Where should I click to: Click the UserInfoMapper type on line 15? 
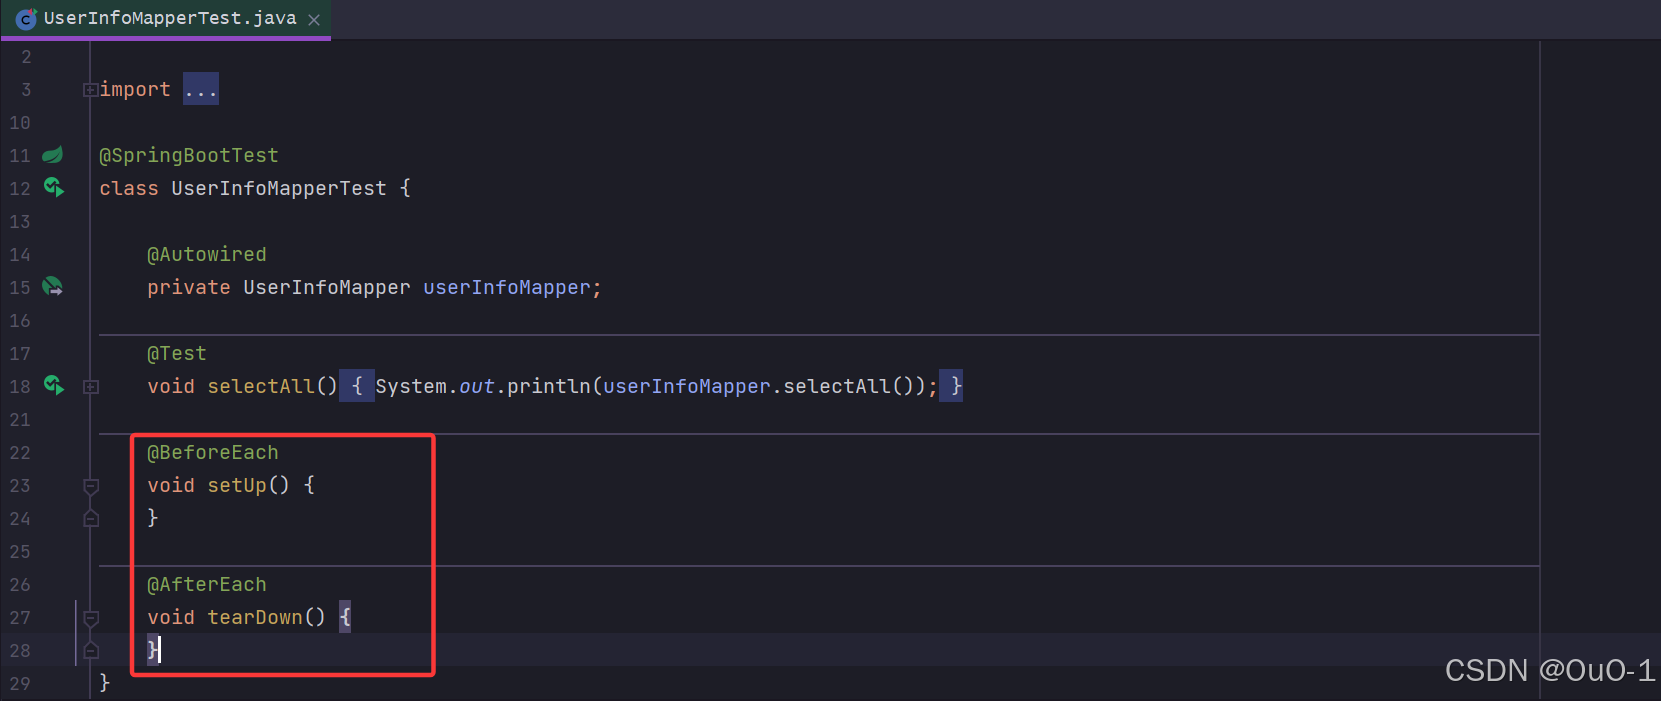click(x=327, y=287)
